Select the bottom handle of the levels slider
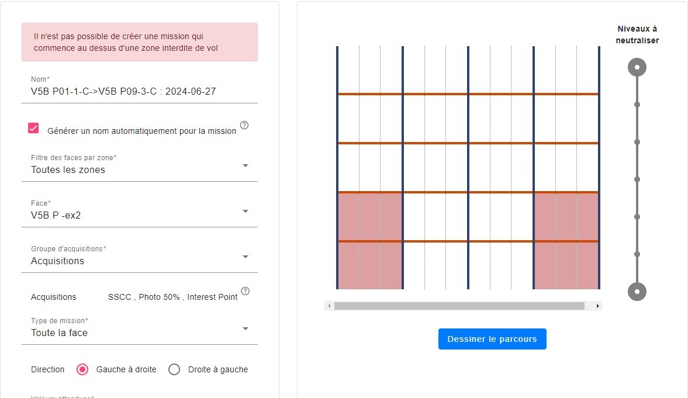Image resolution: width=688 pixels, height=398 pixels. coord(637,291)
